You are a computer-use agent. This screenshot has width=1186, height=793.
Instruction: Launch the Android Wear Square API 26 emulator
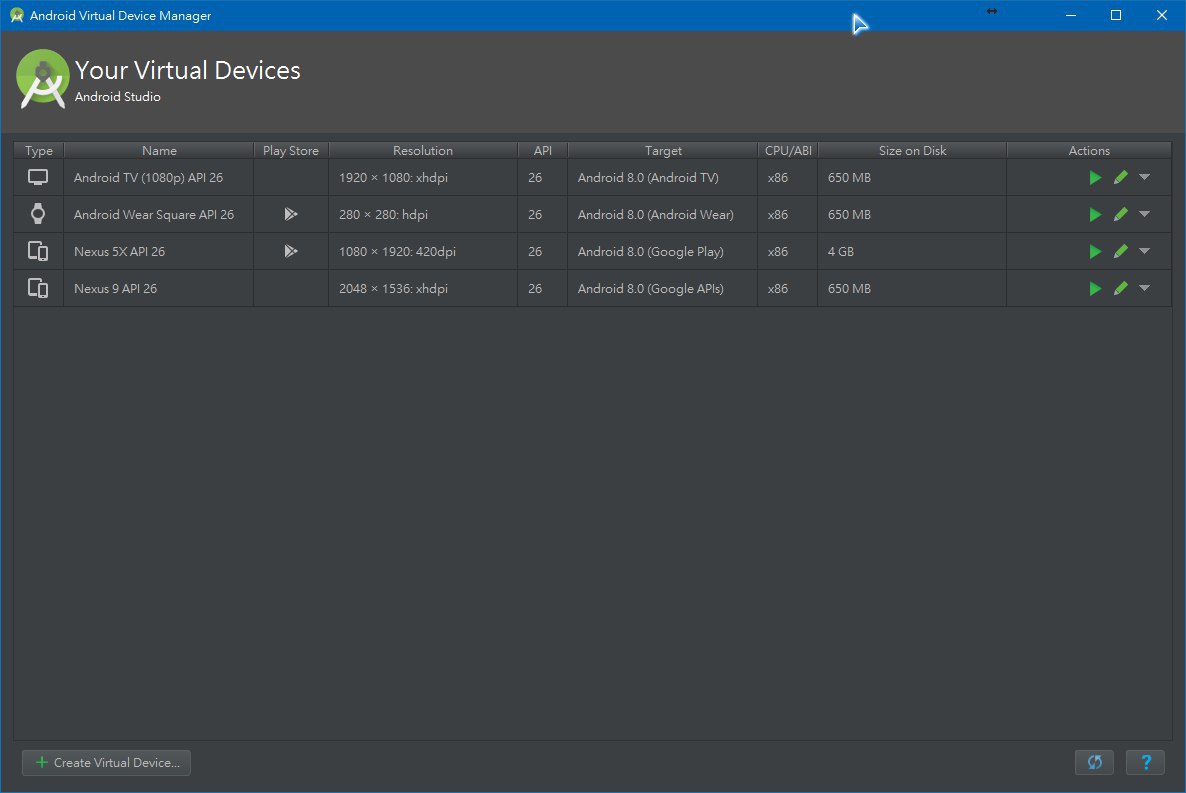(1095, 215)
